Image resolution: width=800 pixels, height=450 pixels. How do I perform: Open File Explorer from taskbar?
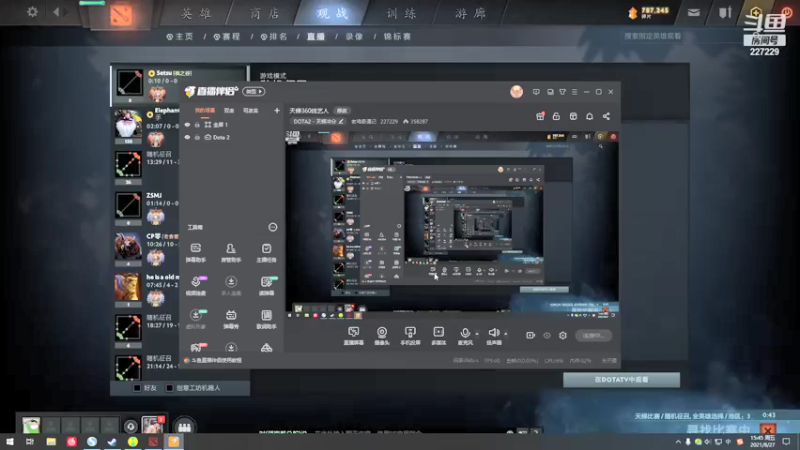tap(51, 442)
